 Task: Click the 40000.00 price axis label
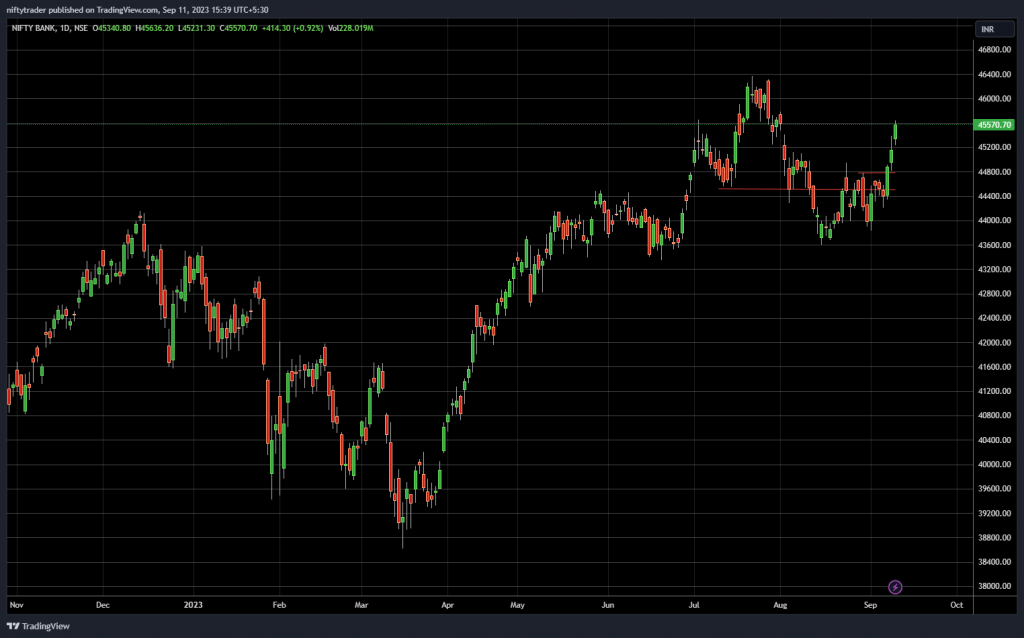coord(994,464)
